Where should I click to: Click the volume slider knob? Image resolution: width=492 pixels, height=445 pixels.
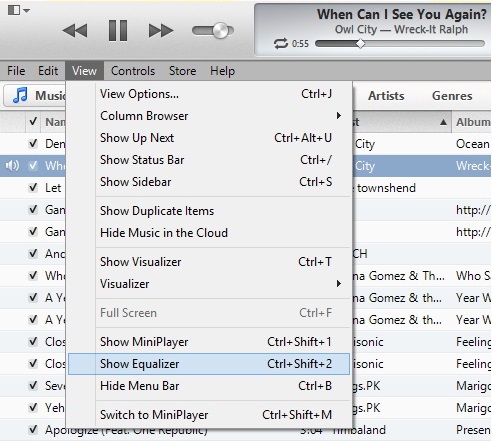click(x=220, y=31)
